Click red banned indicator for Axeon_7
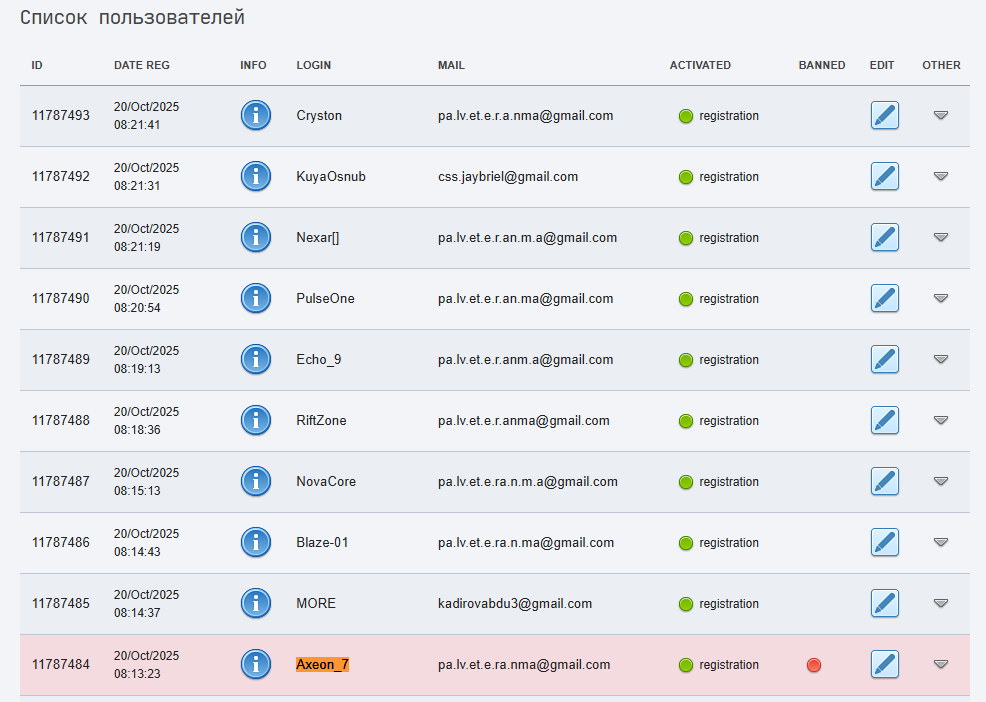Screen dimensions: 986x702 [x=814, y=665]
